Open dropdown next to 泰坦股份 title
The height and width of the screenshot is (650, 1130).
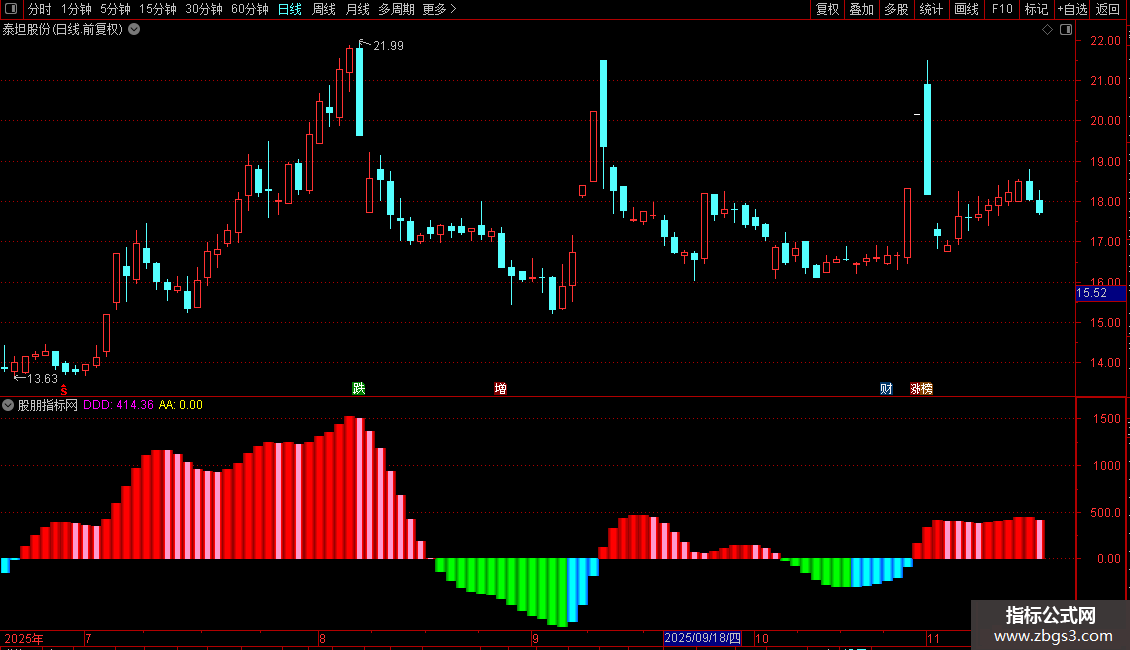[x=134, y=30]
